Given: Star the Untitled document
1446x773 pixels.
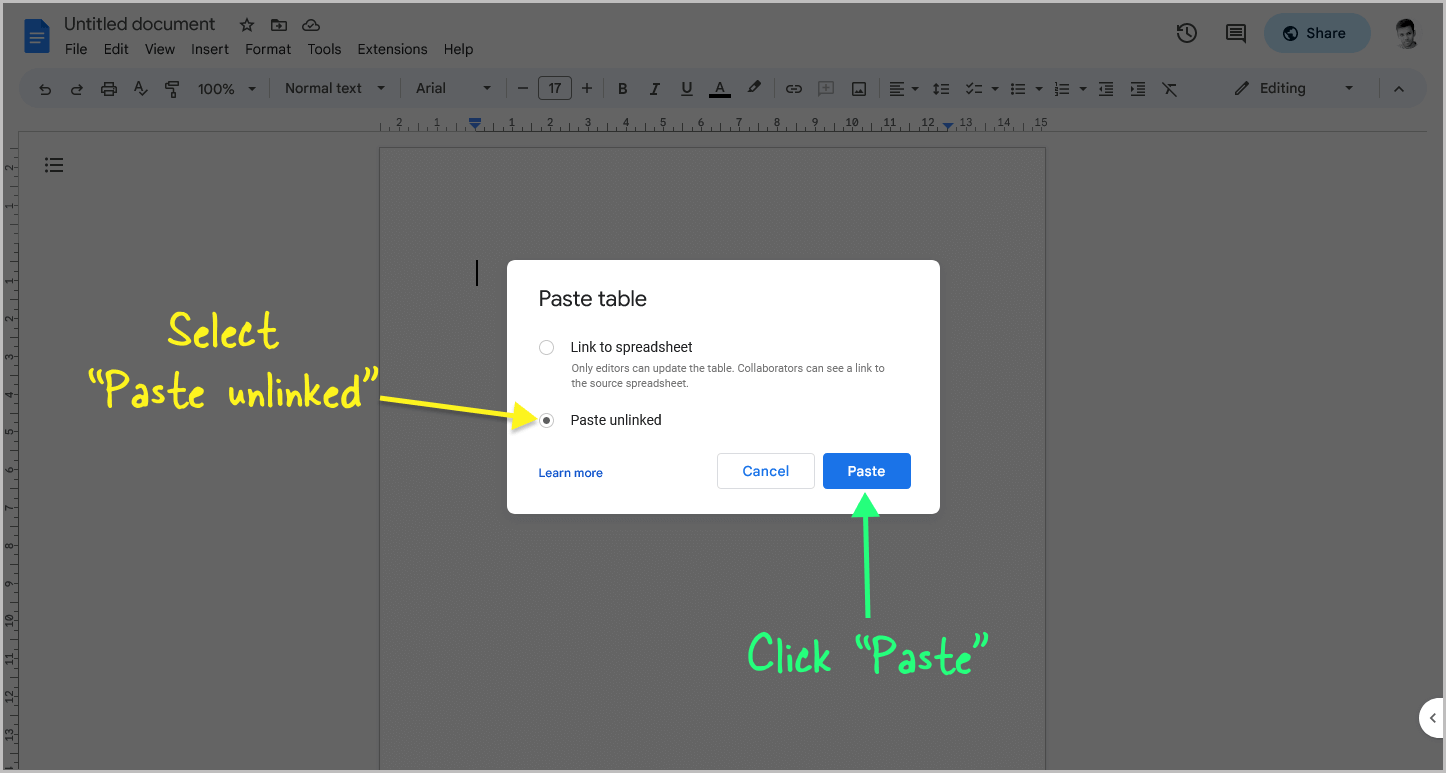Looking at the screenshot, I should coord(247,25).
